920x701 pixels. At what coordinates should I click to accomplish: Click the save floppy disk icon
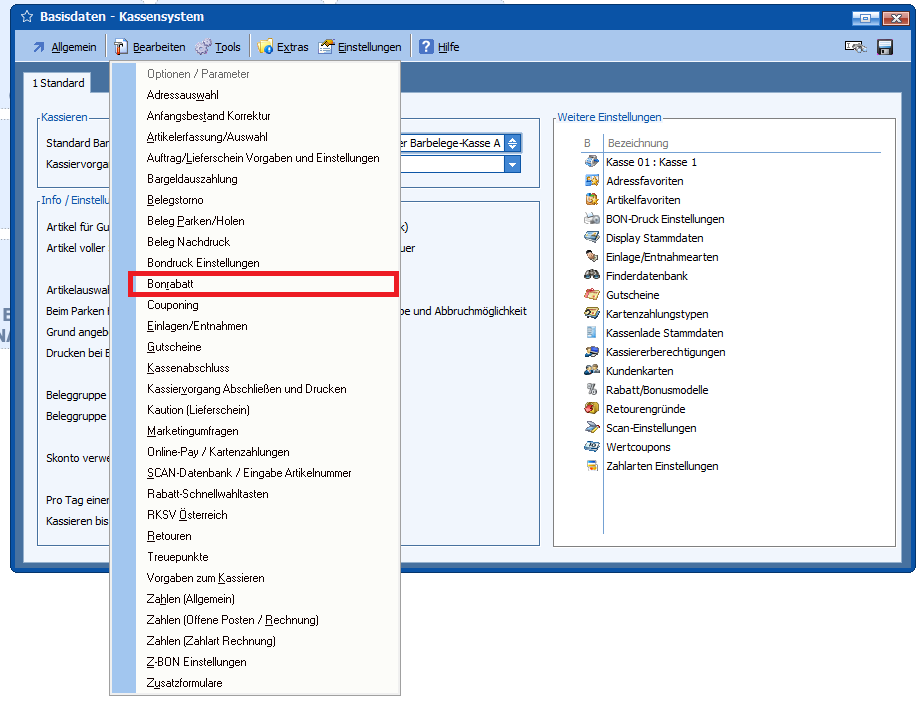tap(884, 47)
